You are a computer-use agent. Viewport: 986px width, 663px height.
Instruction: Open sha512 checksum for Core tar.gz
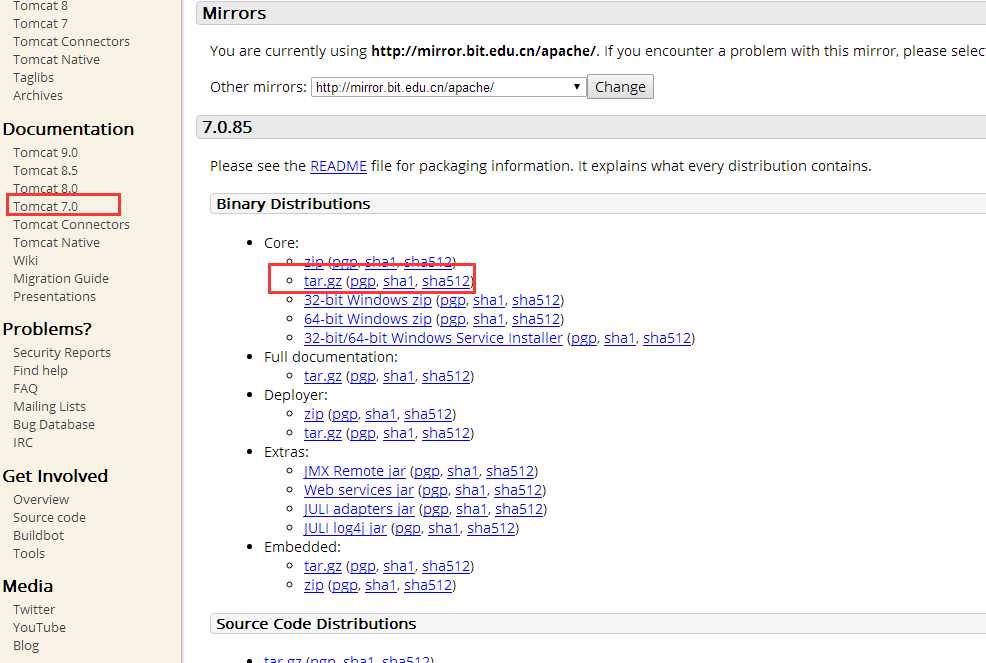(446, 281)
